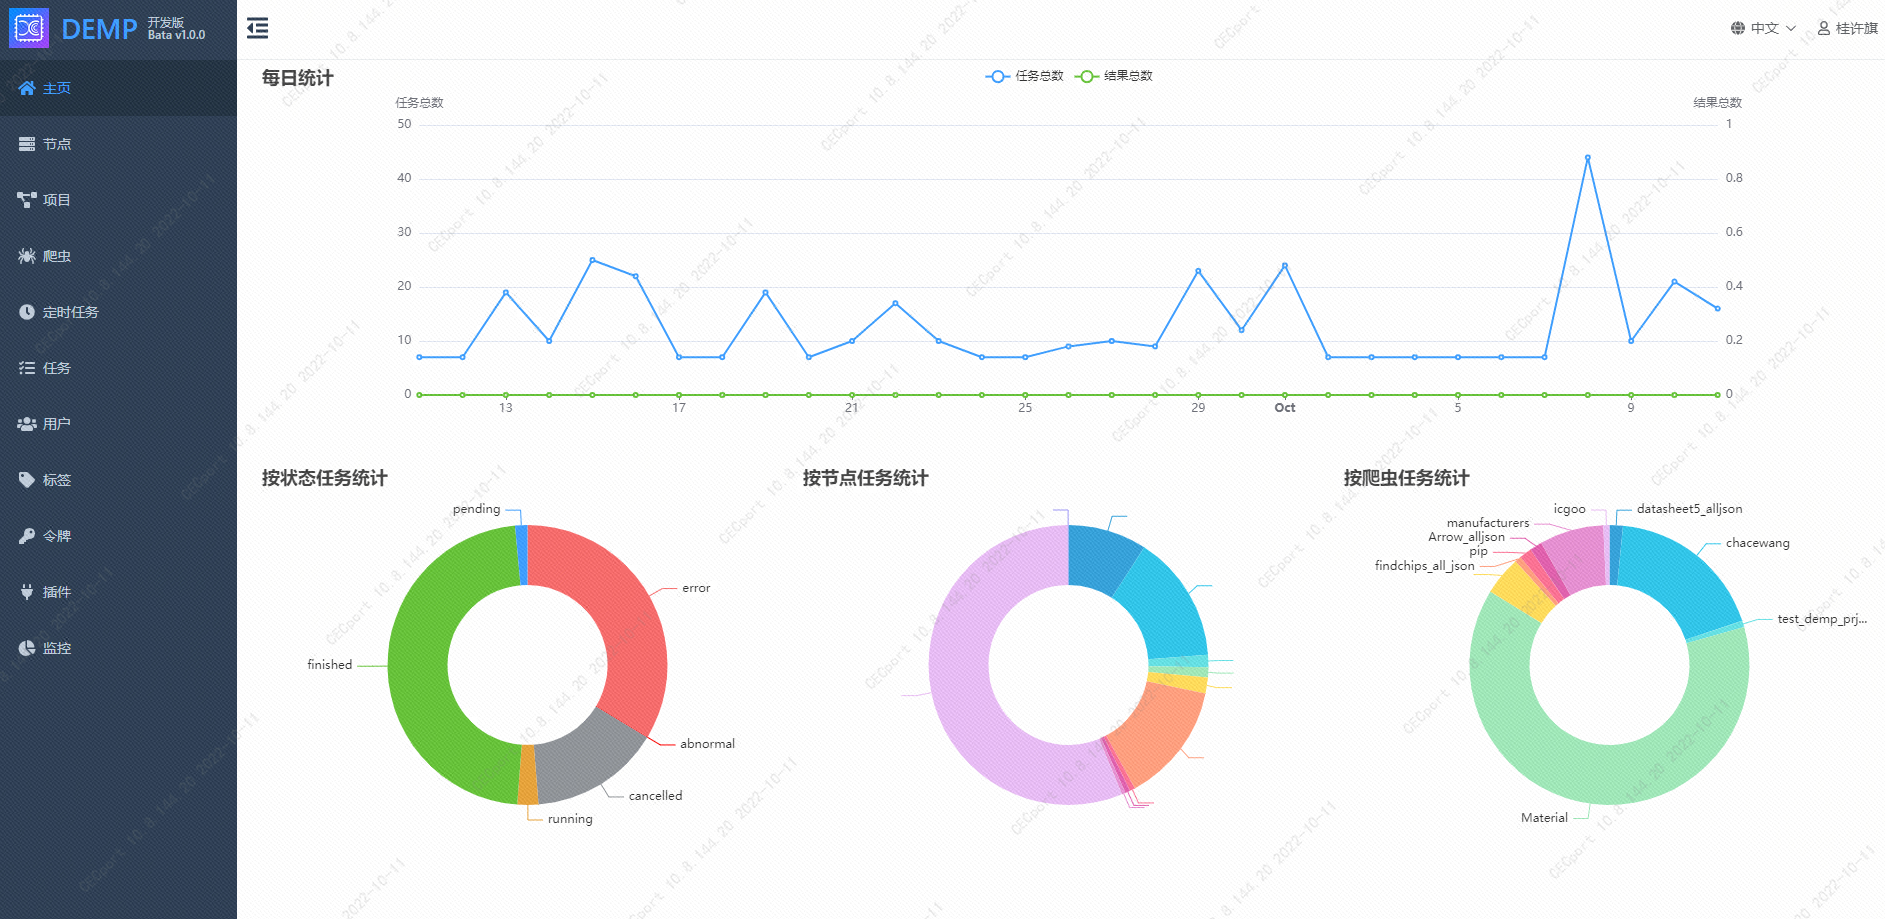Click the 'finished' chart label
1885x919 pixels.
point(329,665)
